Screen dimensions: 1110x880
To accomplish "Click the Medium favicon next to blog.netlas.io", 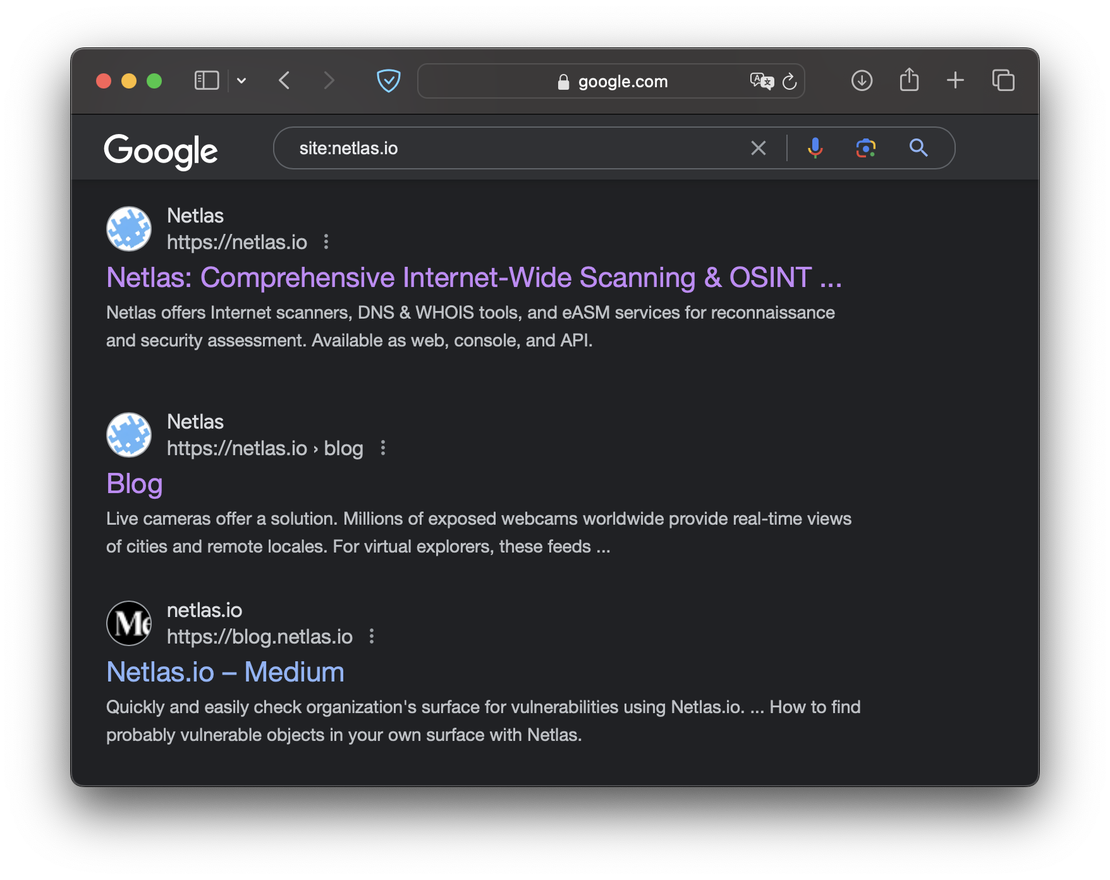I will pyautogui.click(x=129, y=622).
